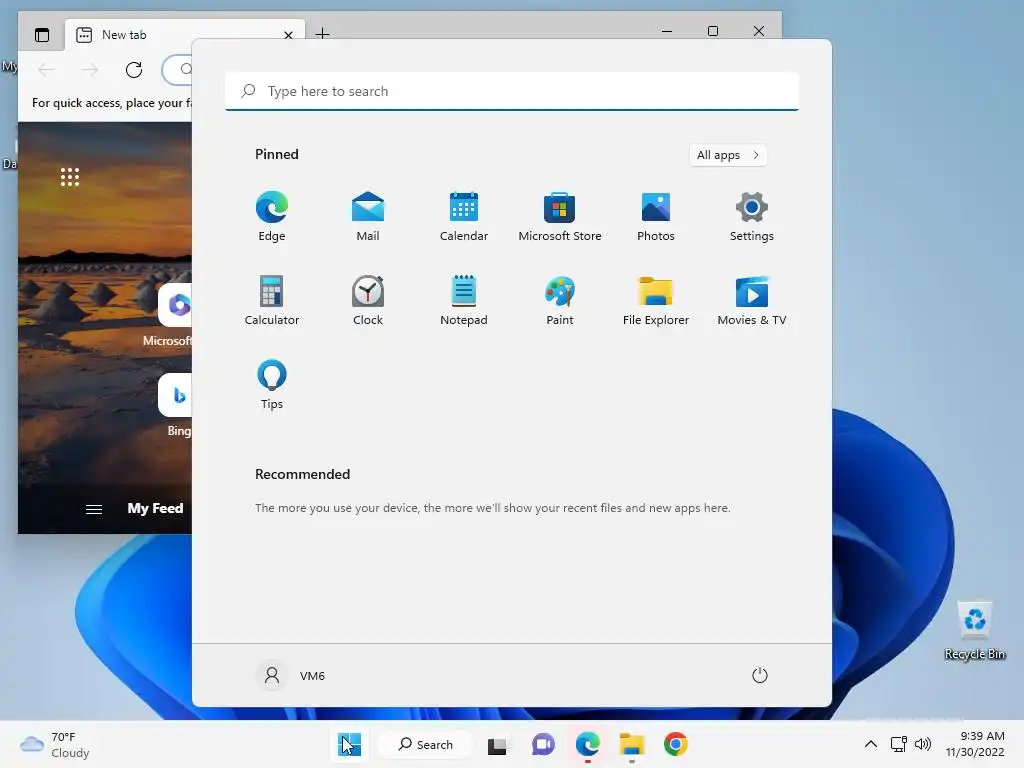This screenshot has height=768, width=1024.
Task: Open Edge tab actions menu
Action: coord(42,35)
